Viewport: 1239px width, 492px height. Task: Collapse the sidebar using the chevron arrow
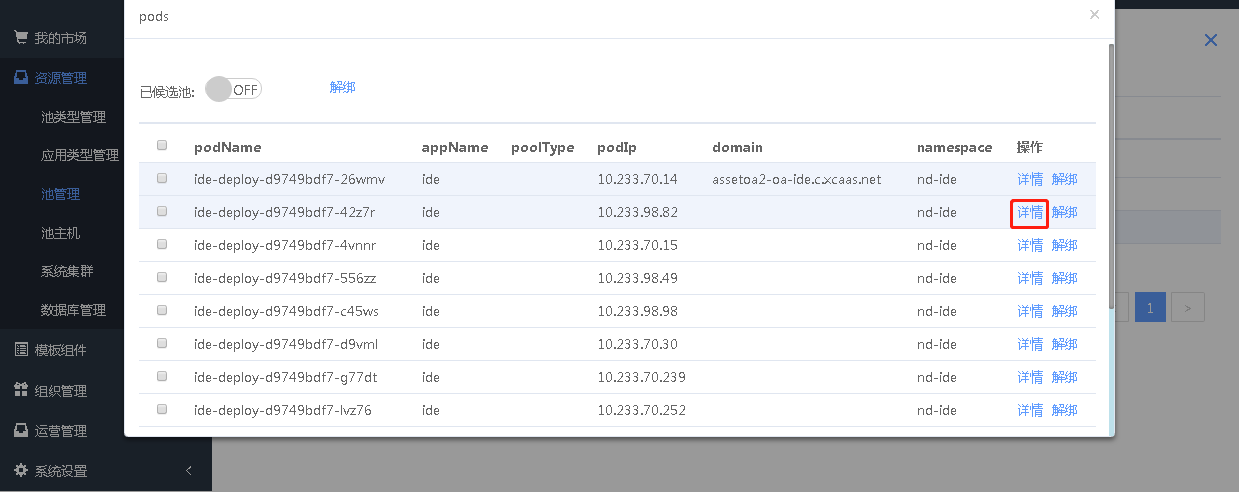click(x=189, y=471)
